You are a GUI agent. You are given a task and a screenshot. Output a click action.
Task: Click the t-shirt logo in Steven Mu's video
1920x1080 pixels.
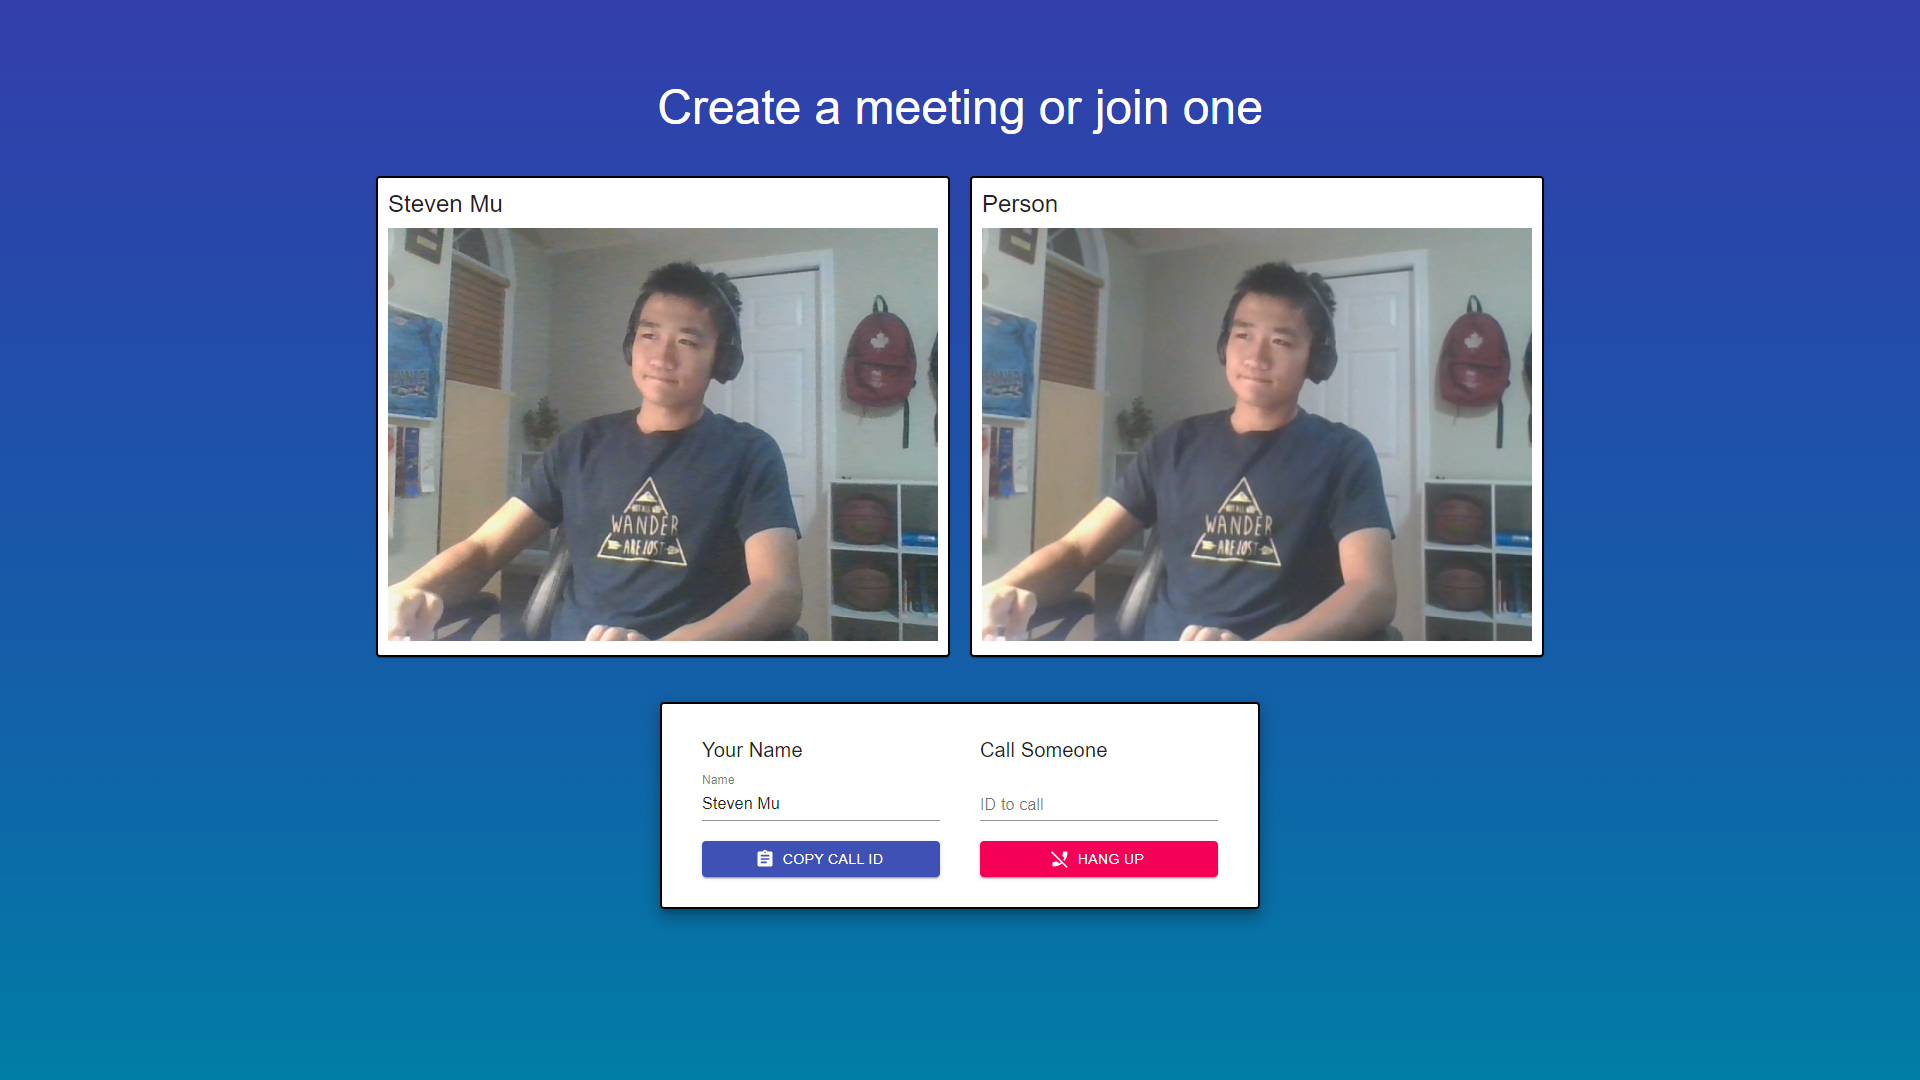[645, 523]
